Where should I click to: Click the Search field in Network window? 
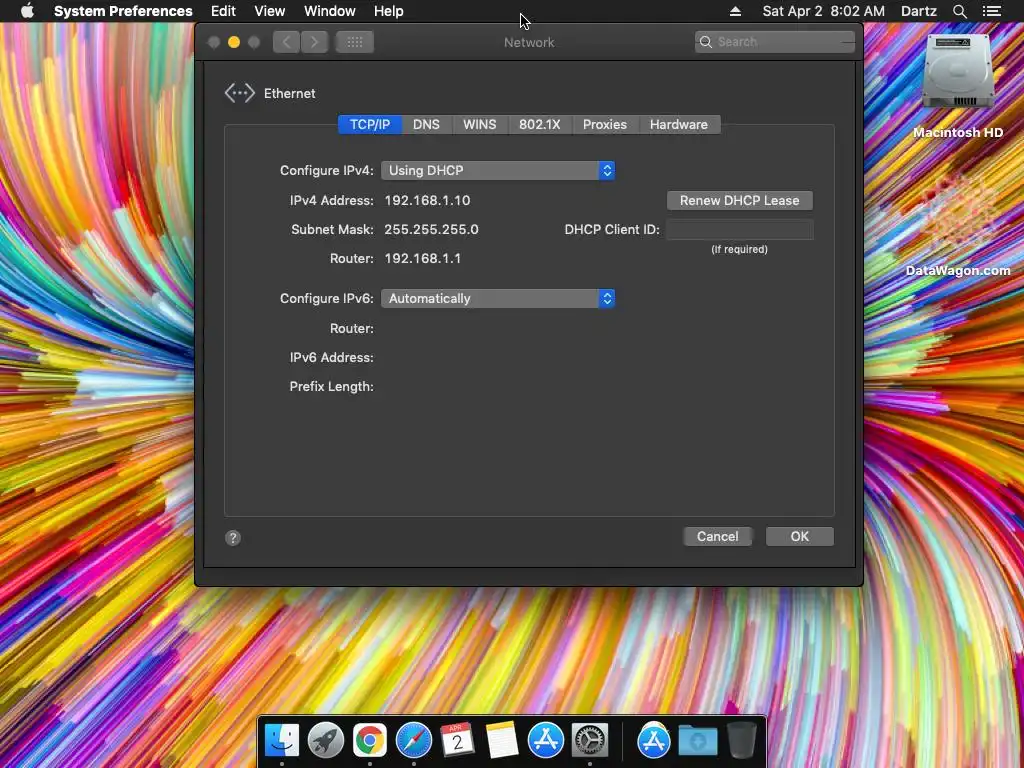click(775, 42)
